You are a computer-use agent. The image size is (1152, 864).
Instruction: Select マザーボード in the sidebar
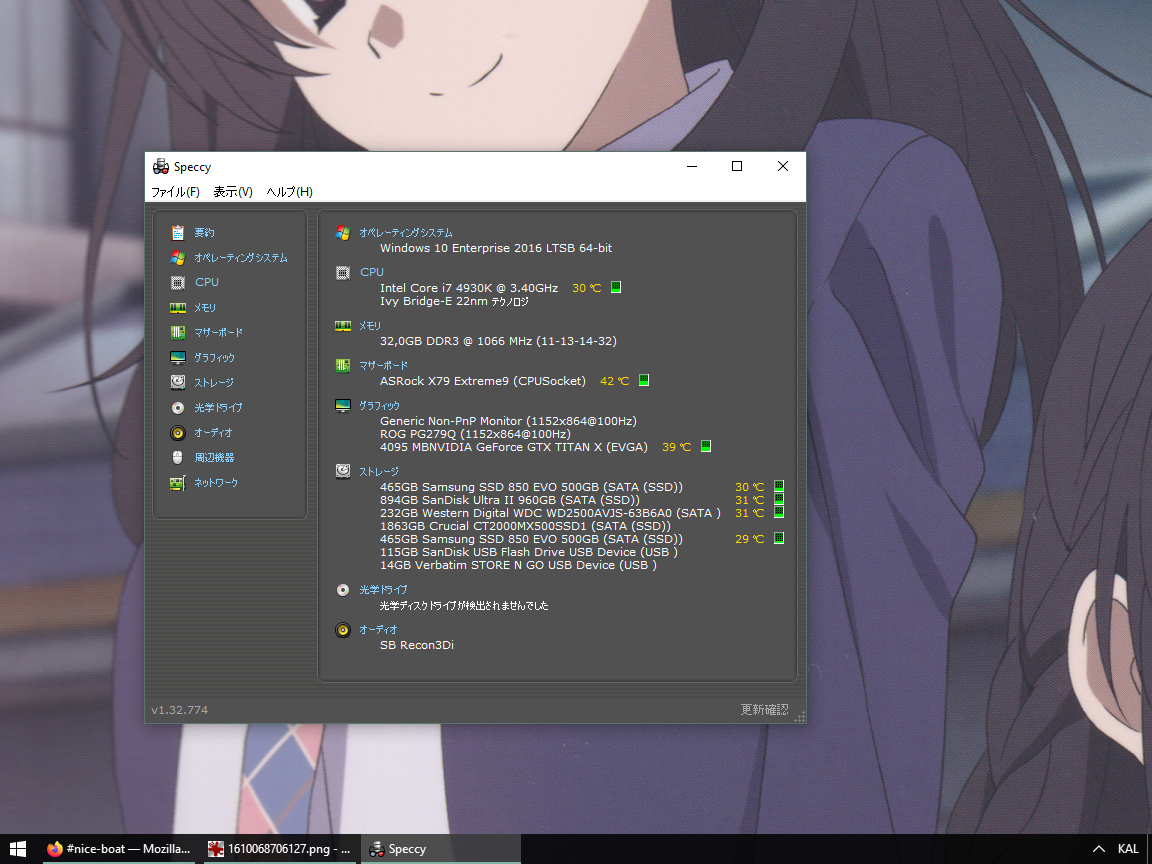click(218, 333)
